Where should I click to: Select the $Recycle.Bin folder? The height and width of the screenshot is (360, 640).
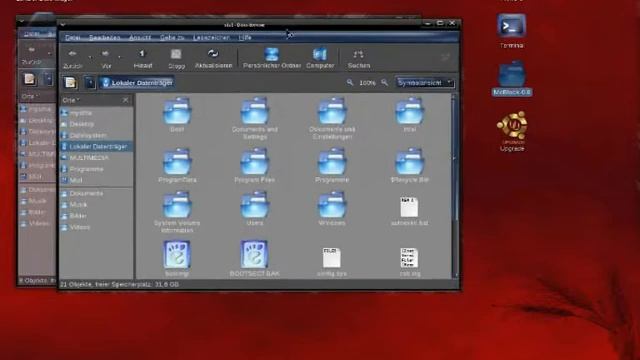pyautogui.click(x=409, y=165)
